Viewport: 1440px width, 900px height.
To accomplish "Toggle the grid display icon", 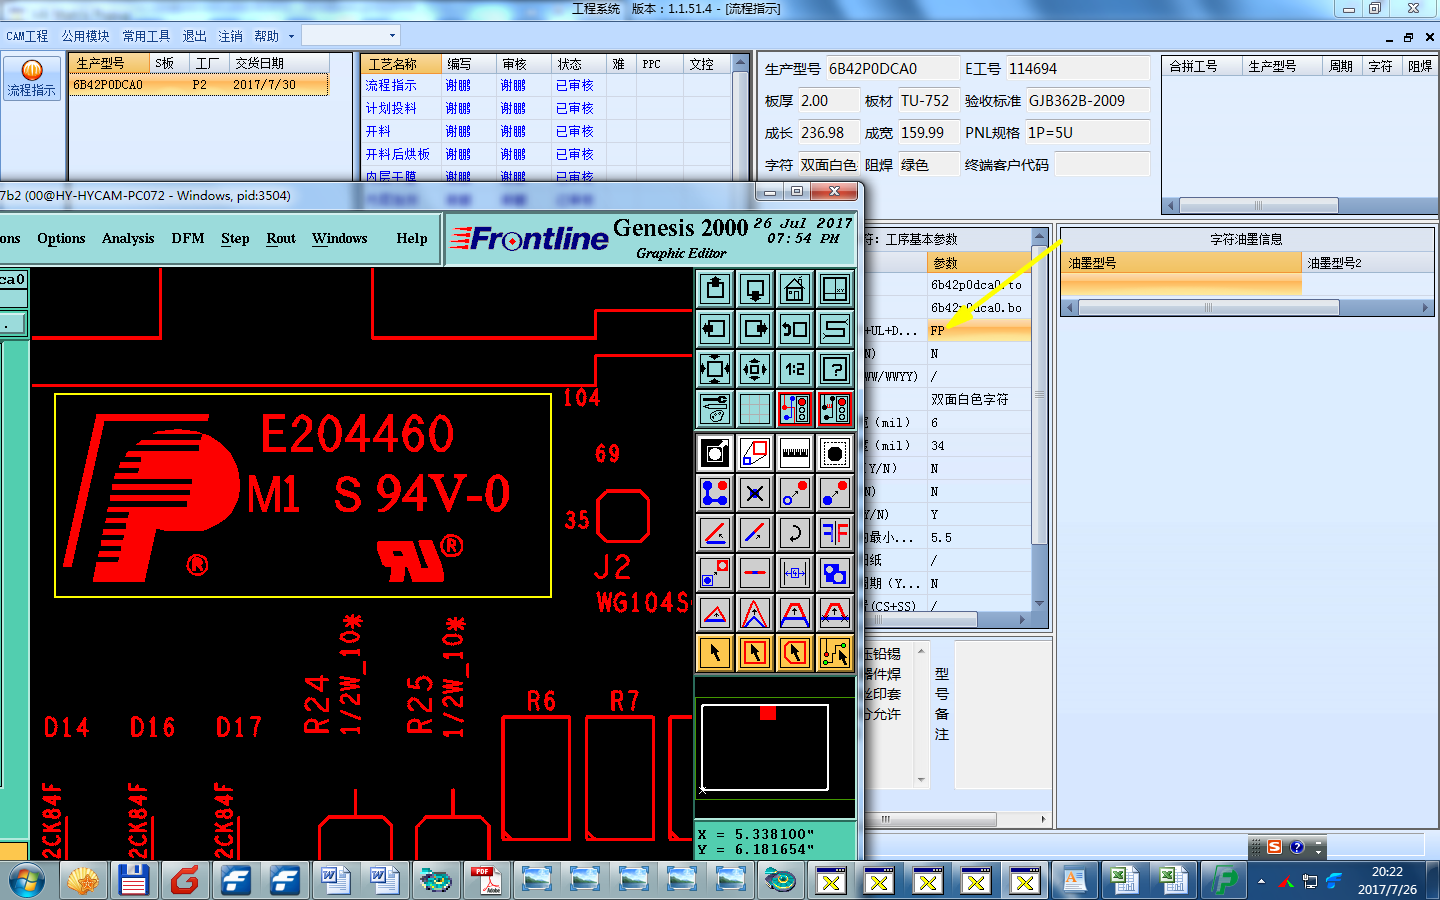I will pos(755,409).
